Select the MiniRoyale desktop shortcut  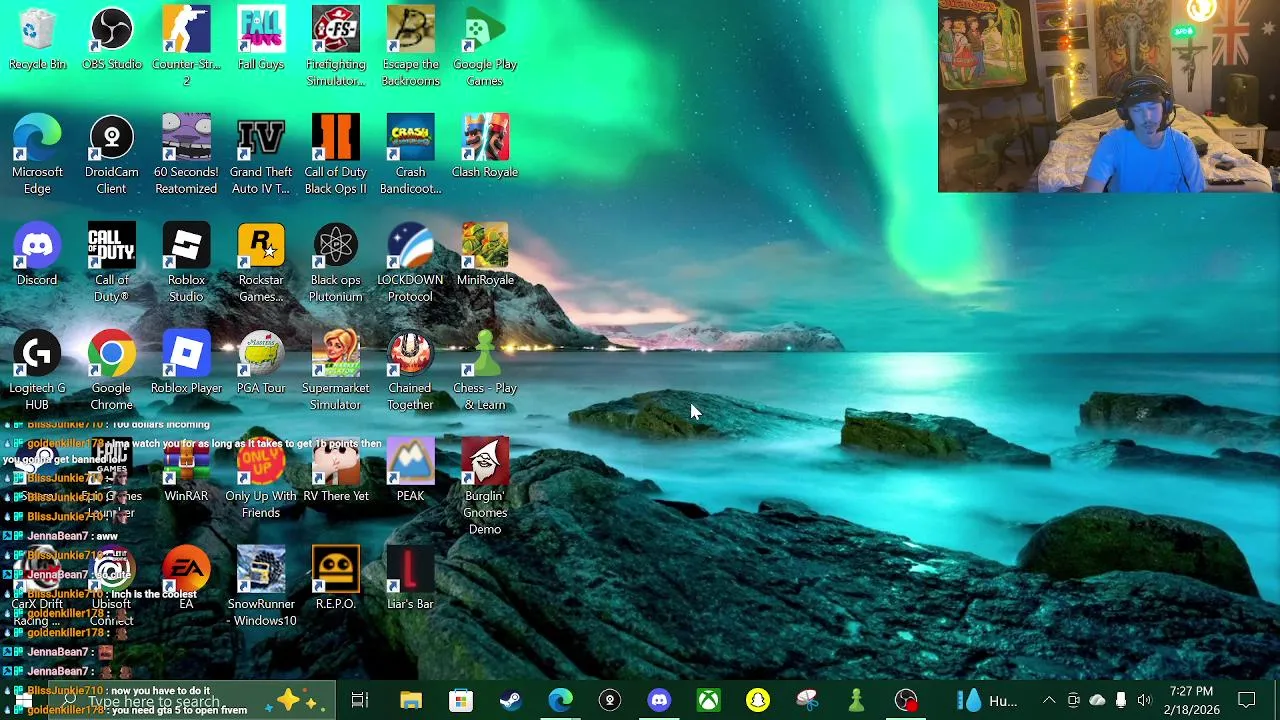click(485, 256)
